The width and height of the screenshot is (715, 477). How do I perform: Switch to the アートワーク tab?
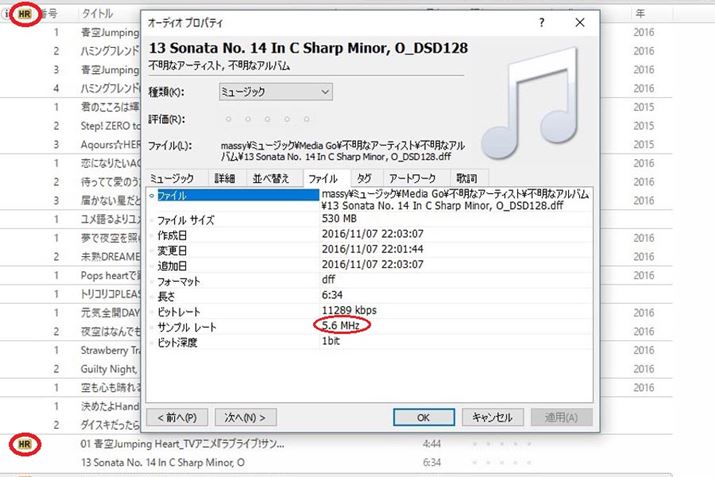coord(413,178)
